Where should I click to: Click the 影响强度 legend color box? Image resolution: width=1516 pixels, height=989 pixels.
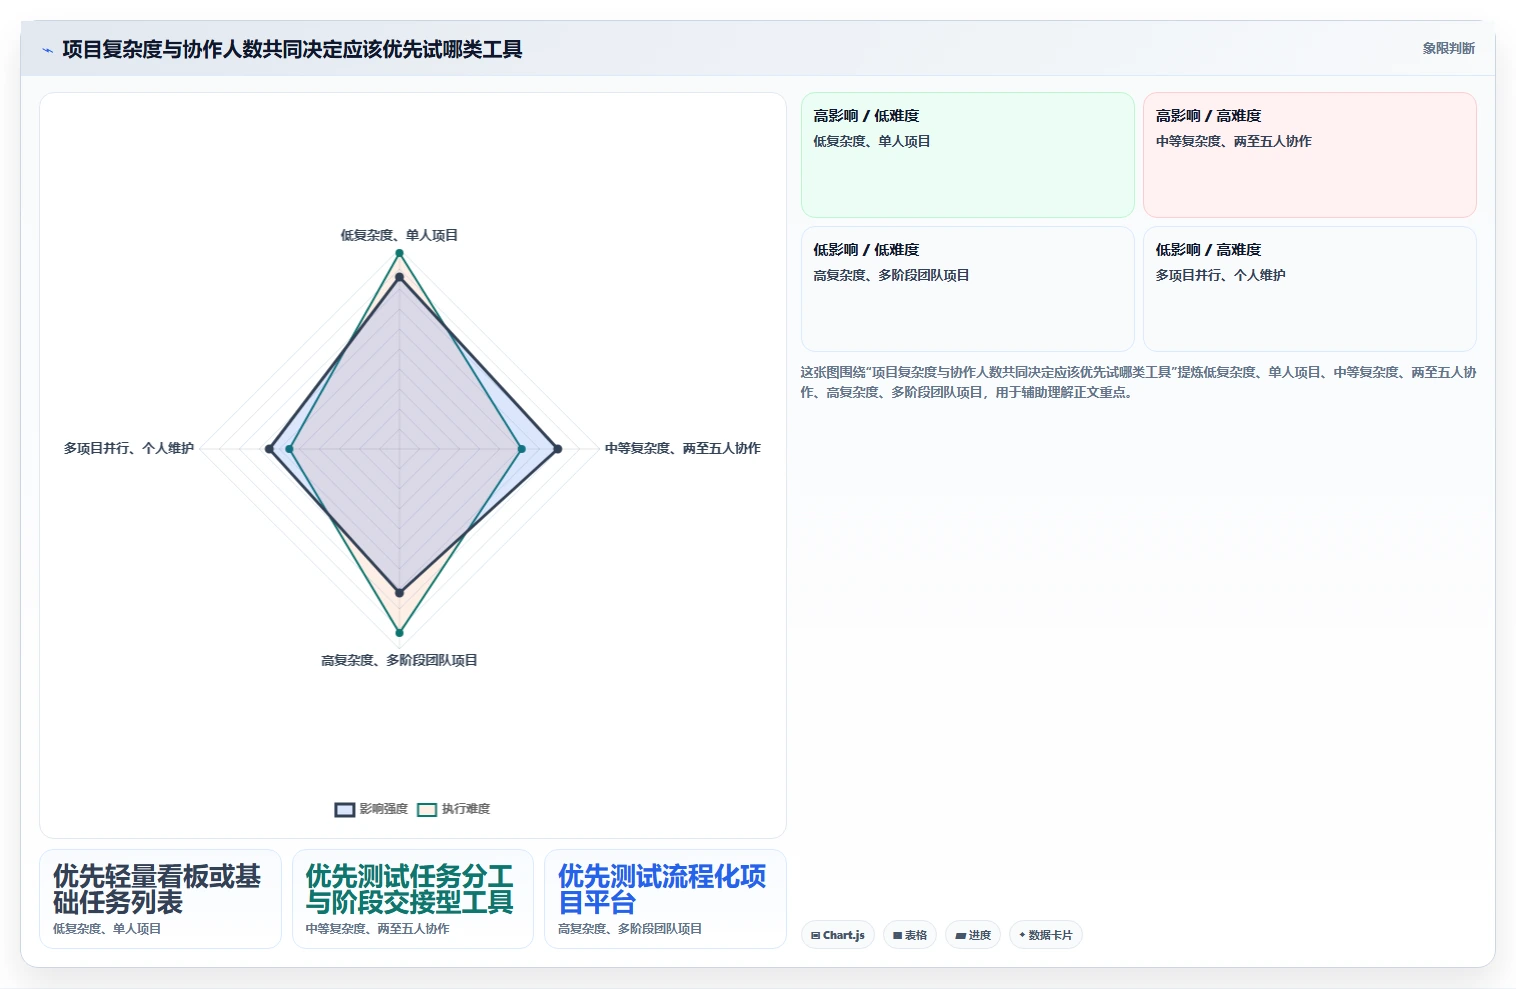click(x=345, y=809)
